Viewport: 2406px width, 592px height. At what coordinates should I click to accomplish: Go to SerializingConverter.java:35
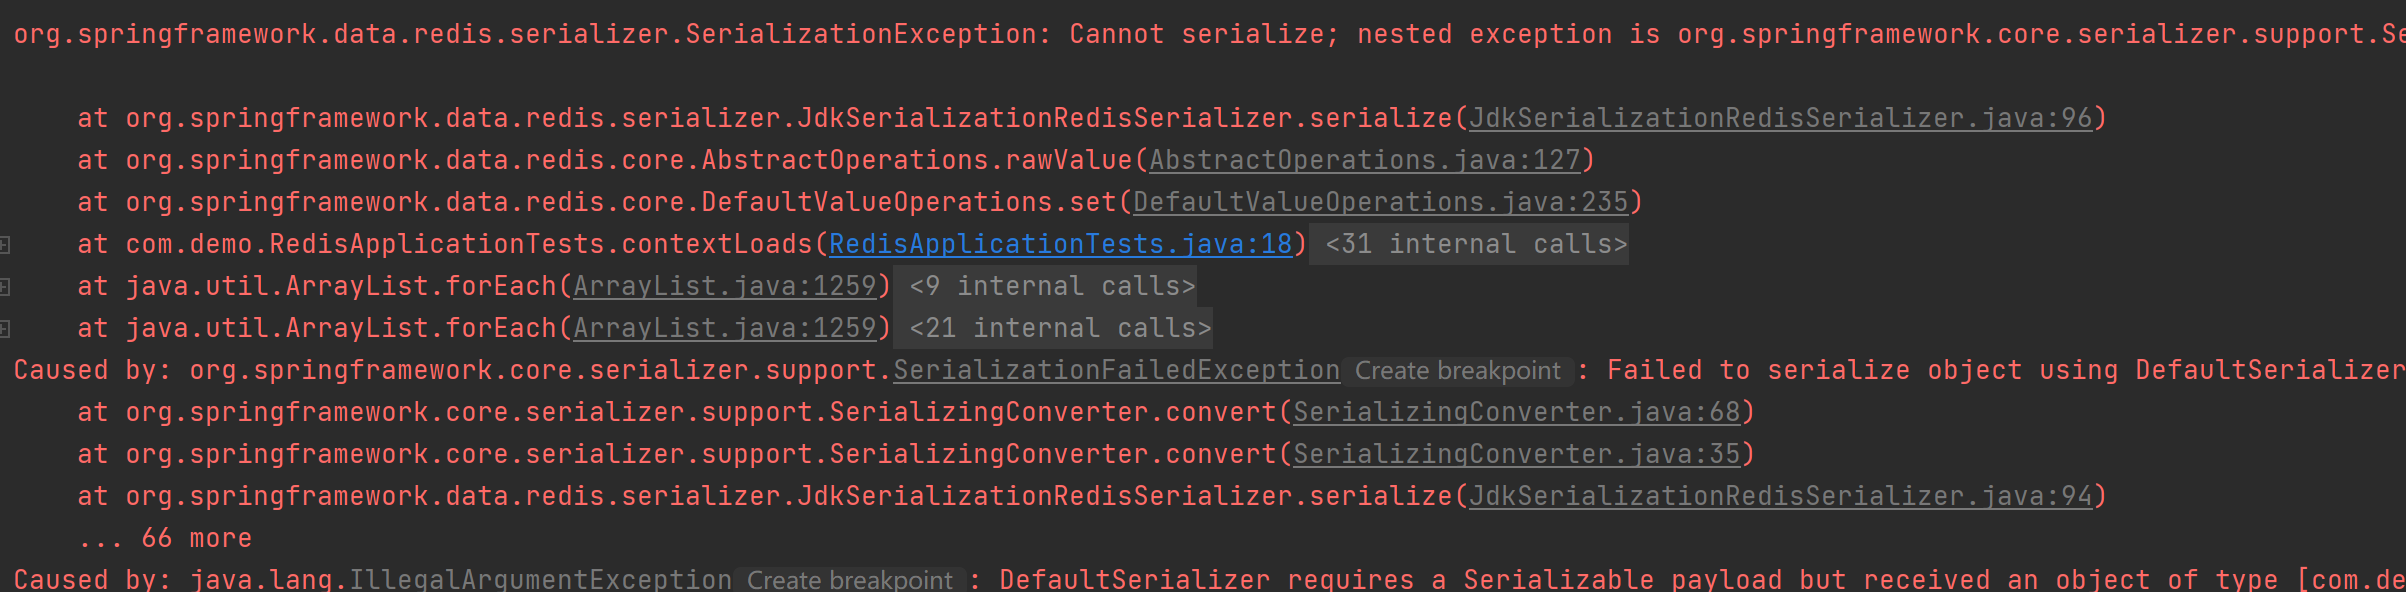(1517, 454)
